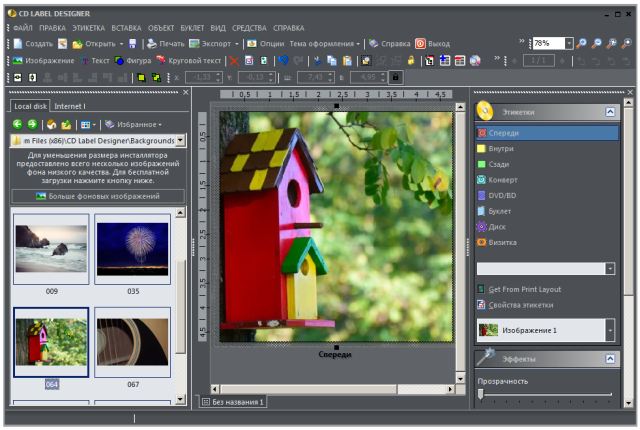
Task: Choose the Фигура shape tool
Action: [132, 60]
